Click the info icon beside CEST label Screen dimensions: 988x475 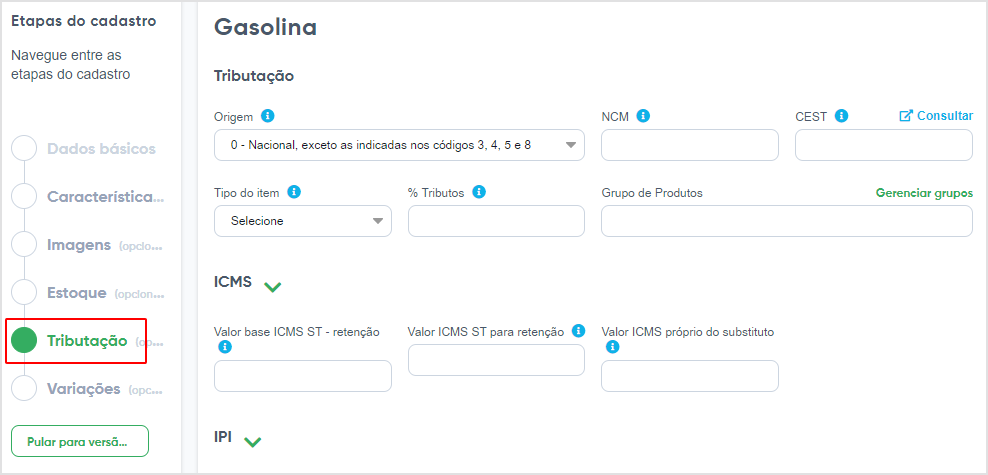click(841, 117)
